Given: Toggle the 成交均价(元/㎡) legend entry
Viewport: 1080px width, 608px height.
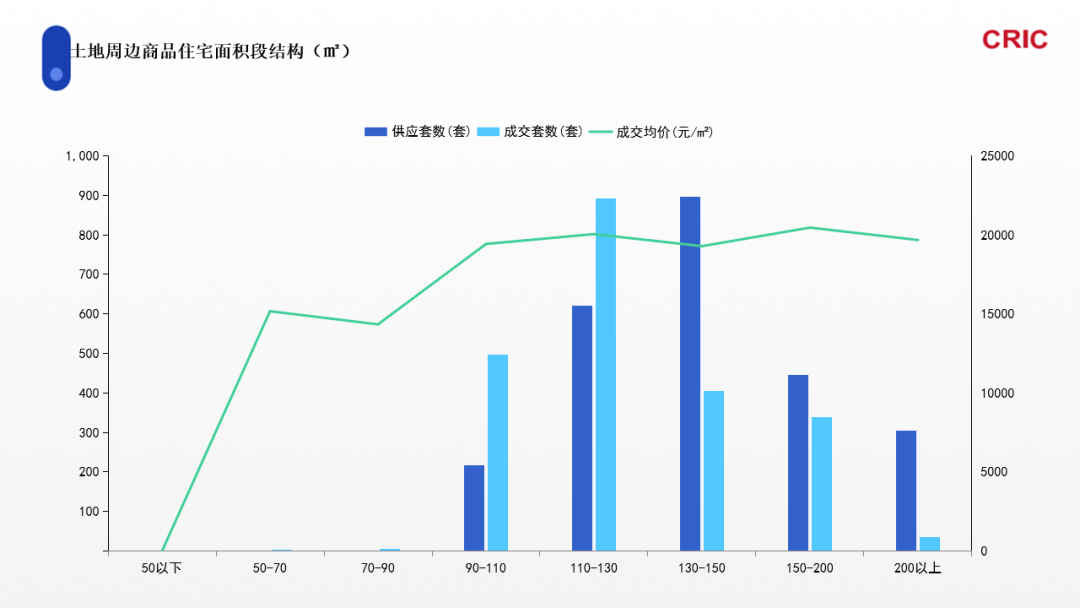Looking at the screenshot, I should tap(651, 132).
